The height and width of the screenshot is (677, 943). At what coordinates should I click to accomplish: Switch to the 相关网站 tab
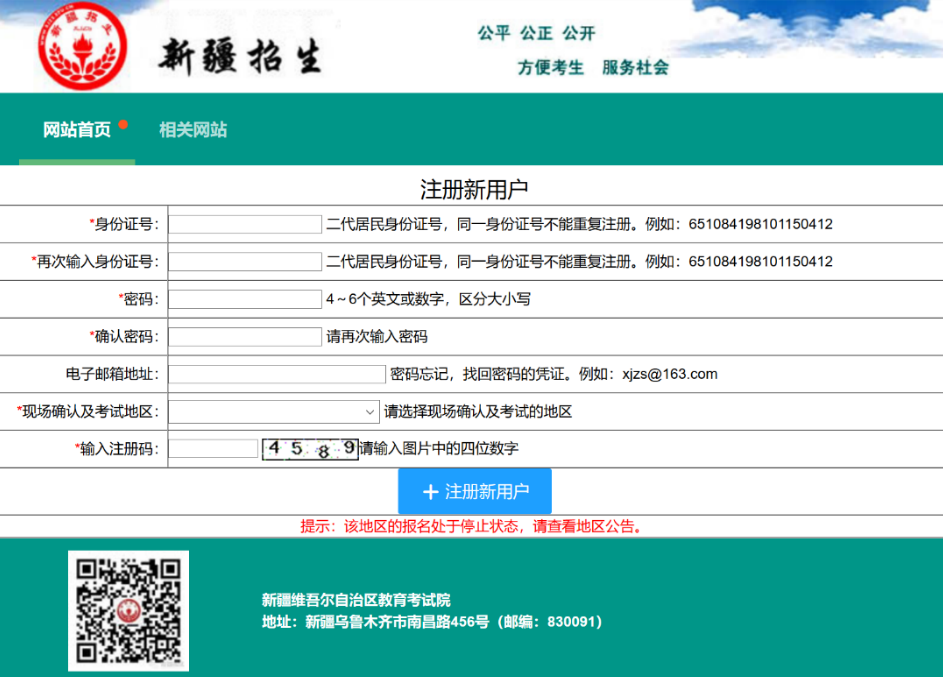(193, 130)
